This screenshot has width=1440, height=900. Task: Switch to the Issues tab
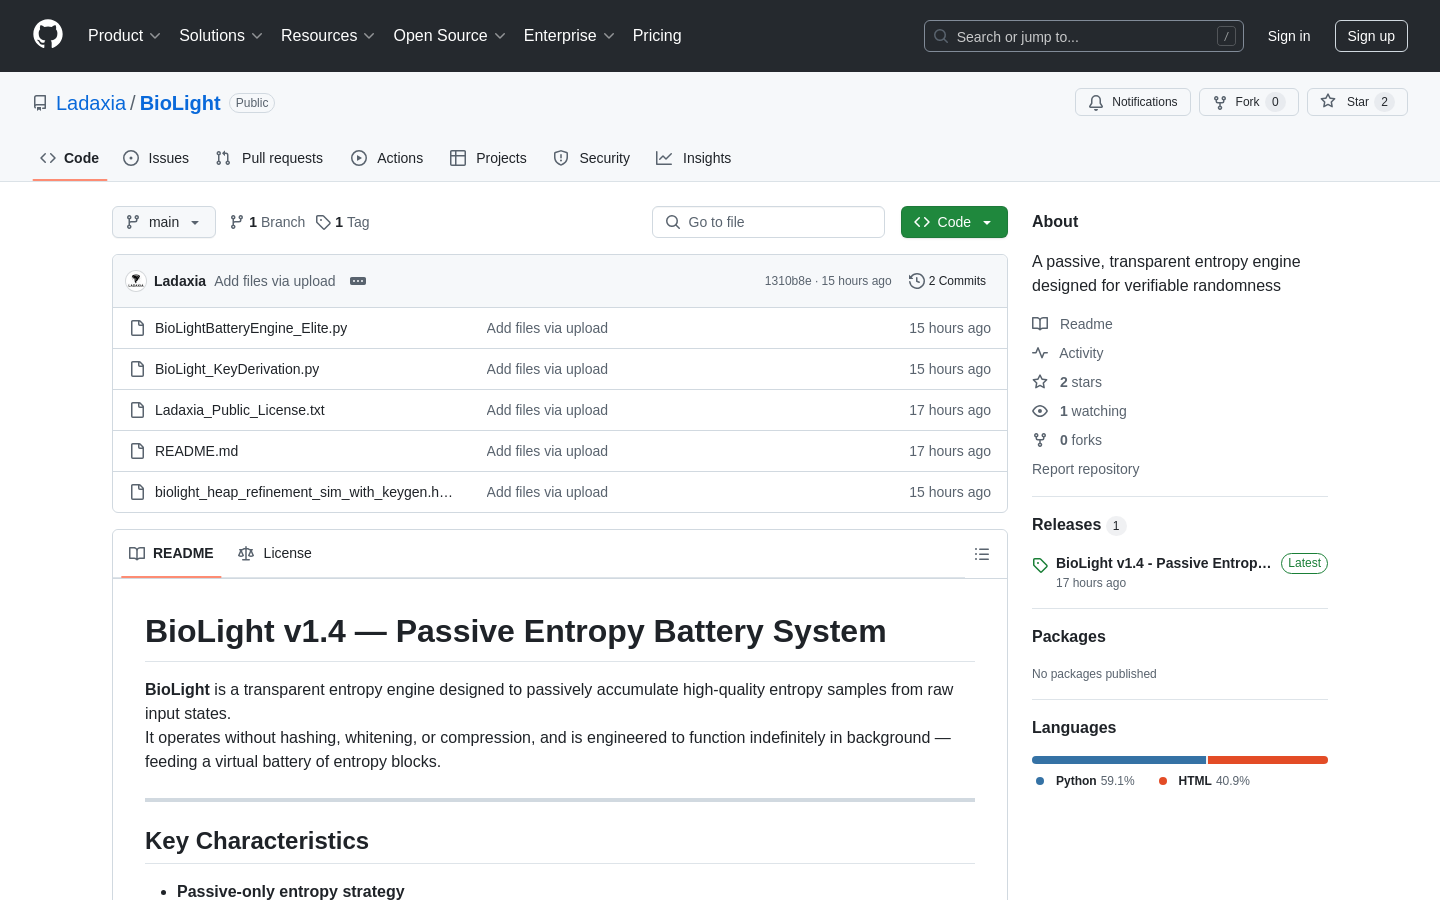click(x=156, y=158)
